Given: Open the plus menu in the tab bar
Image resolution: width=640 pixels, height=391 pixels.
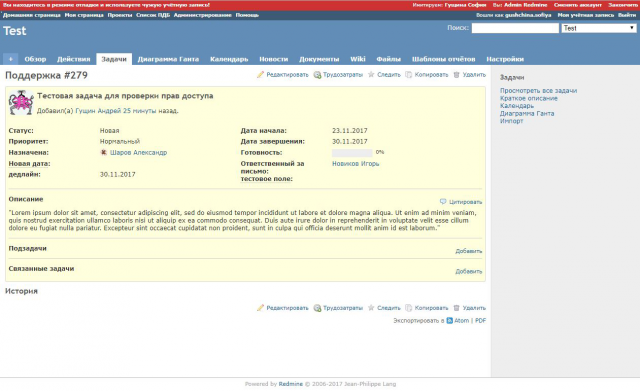Looking at the screenshot, I should [x=11, y=59].
